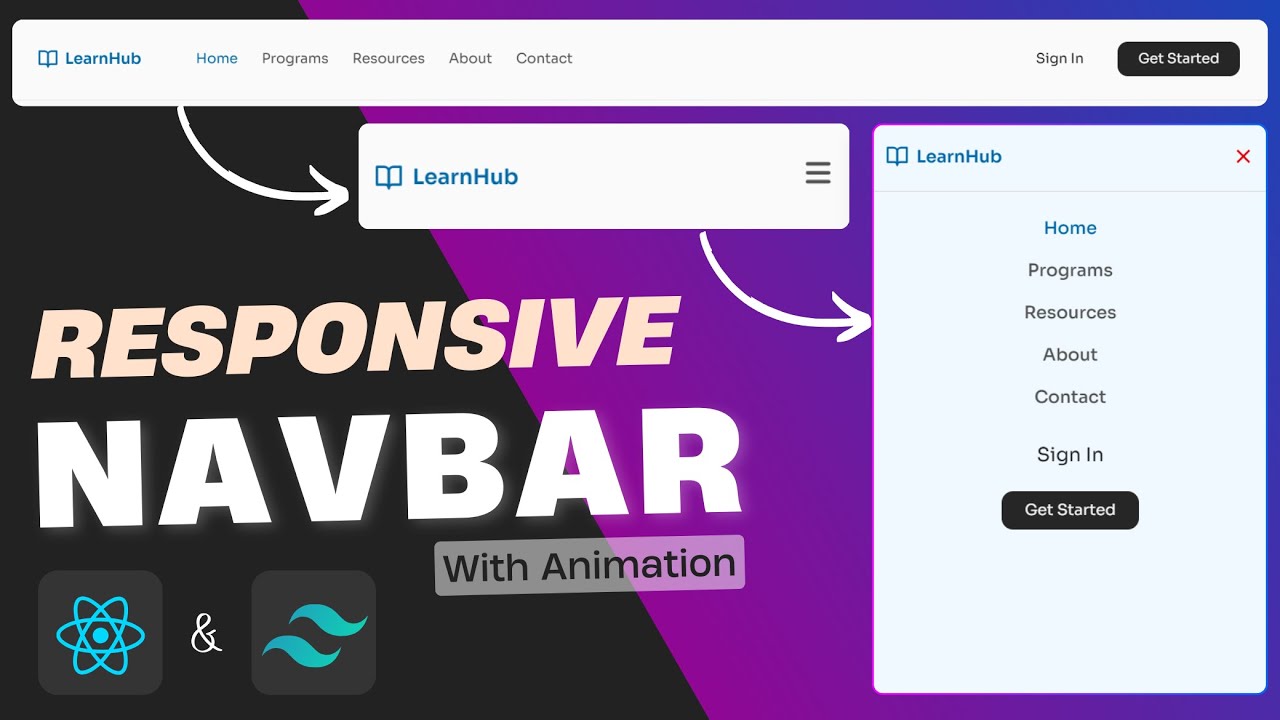Open Programs in the desktop navbar
Viewport: 1280px width, 720px height.
295,59
